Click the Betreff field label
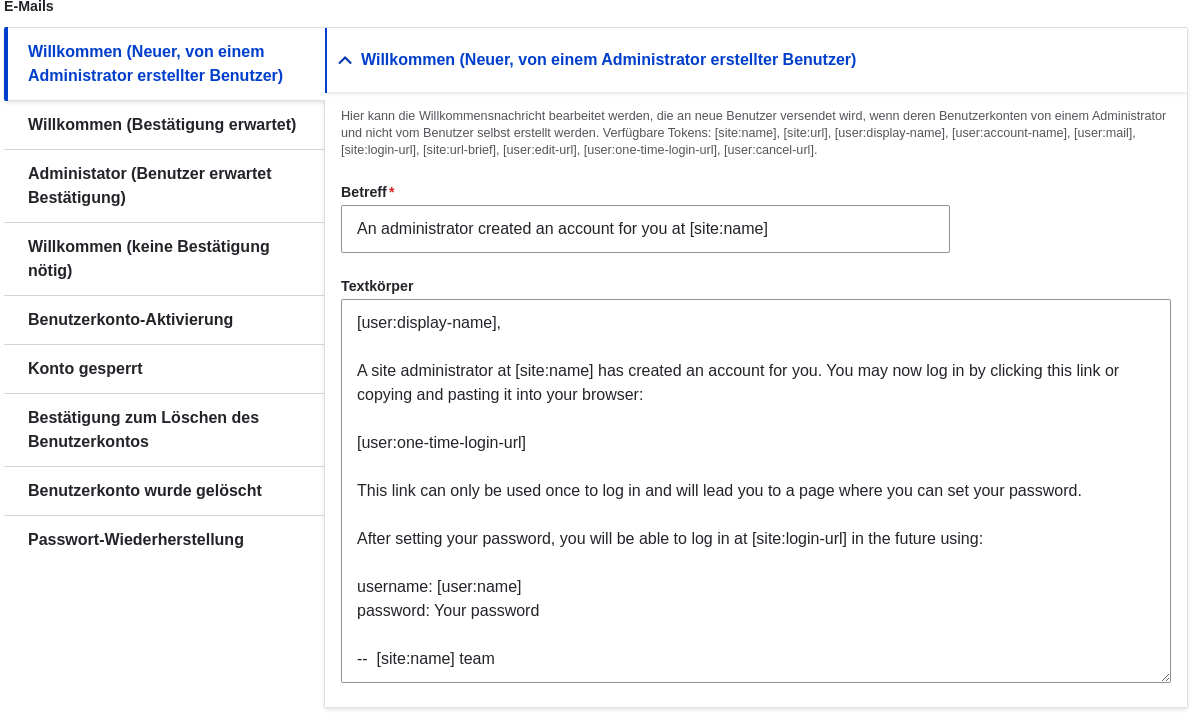 [x=363, y=192]
